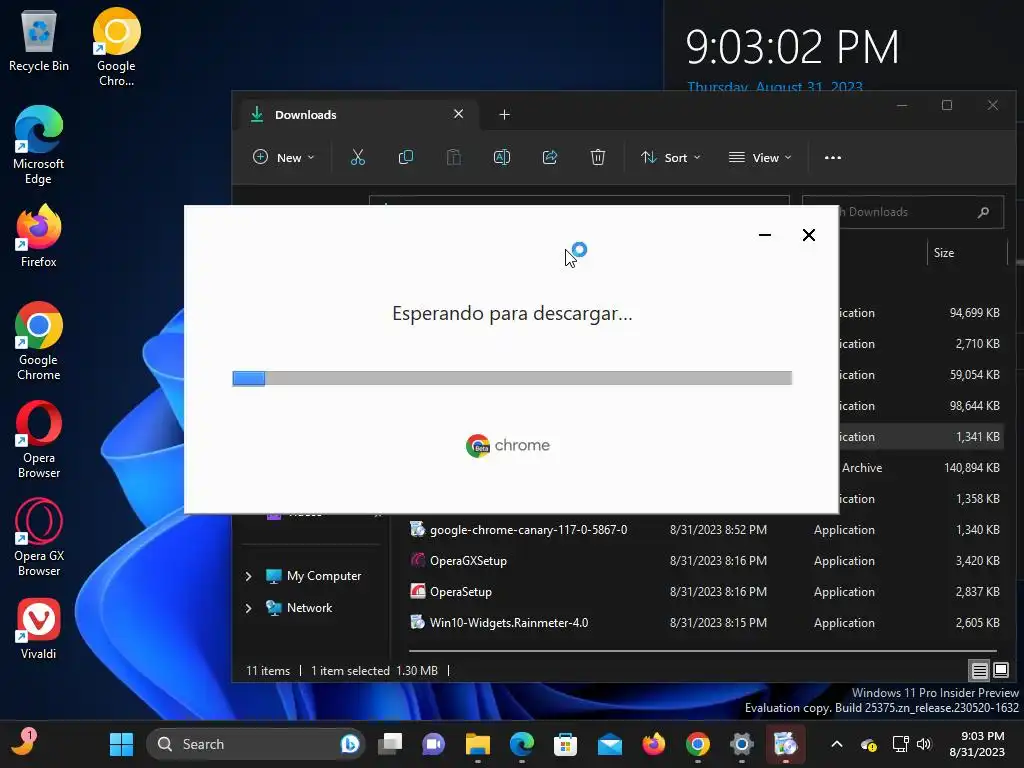Open the View dropdown in Explorer
Screen dimensions: 1024x768
[760, 157]
